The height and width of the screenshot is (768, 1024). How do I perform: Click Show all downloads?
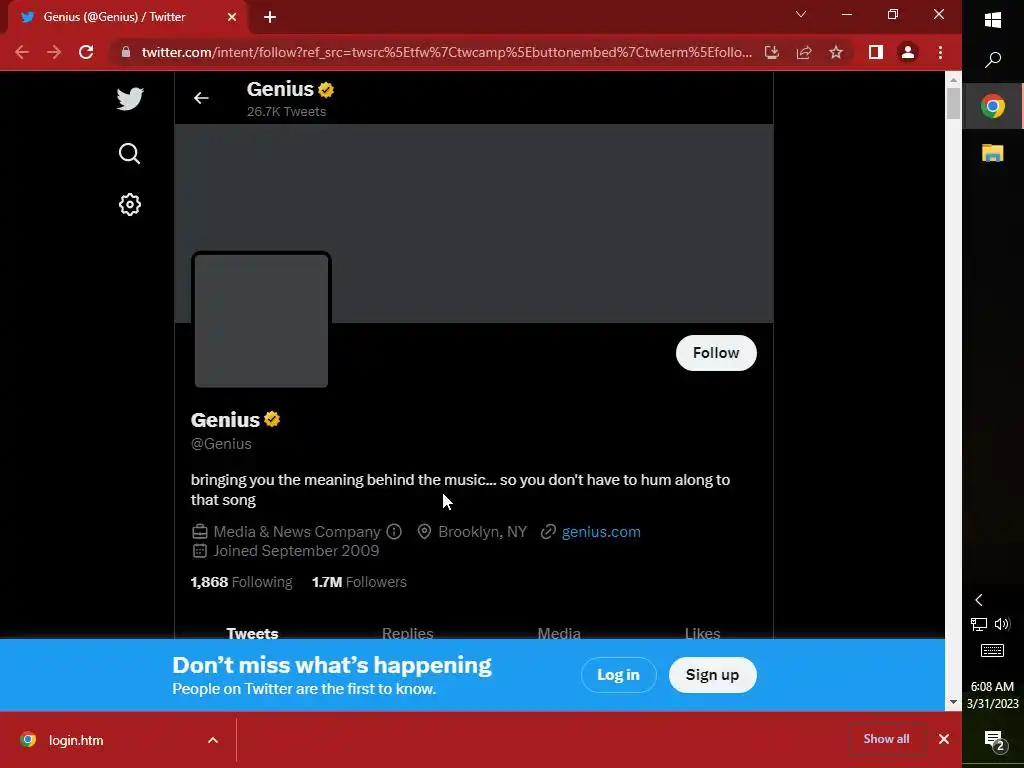pos(886,739)
